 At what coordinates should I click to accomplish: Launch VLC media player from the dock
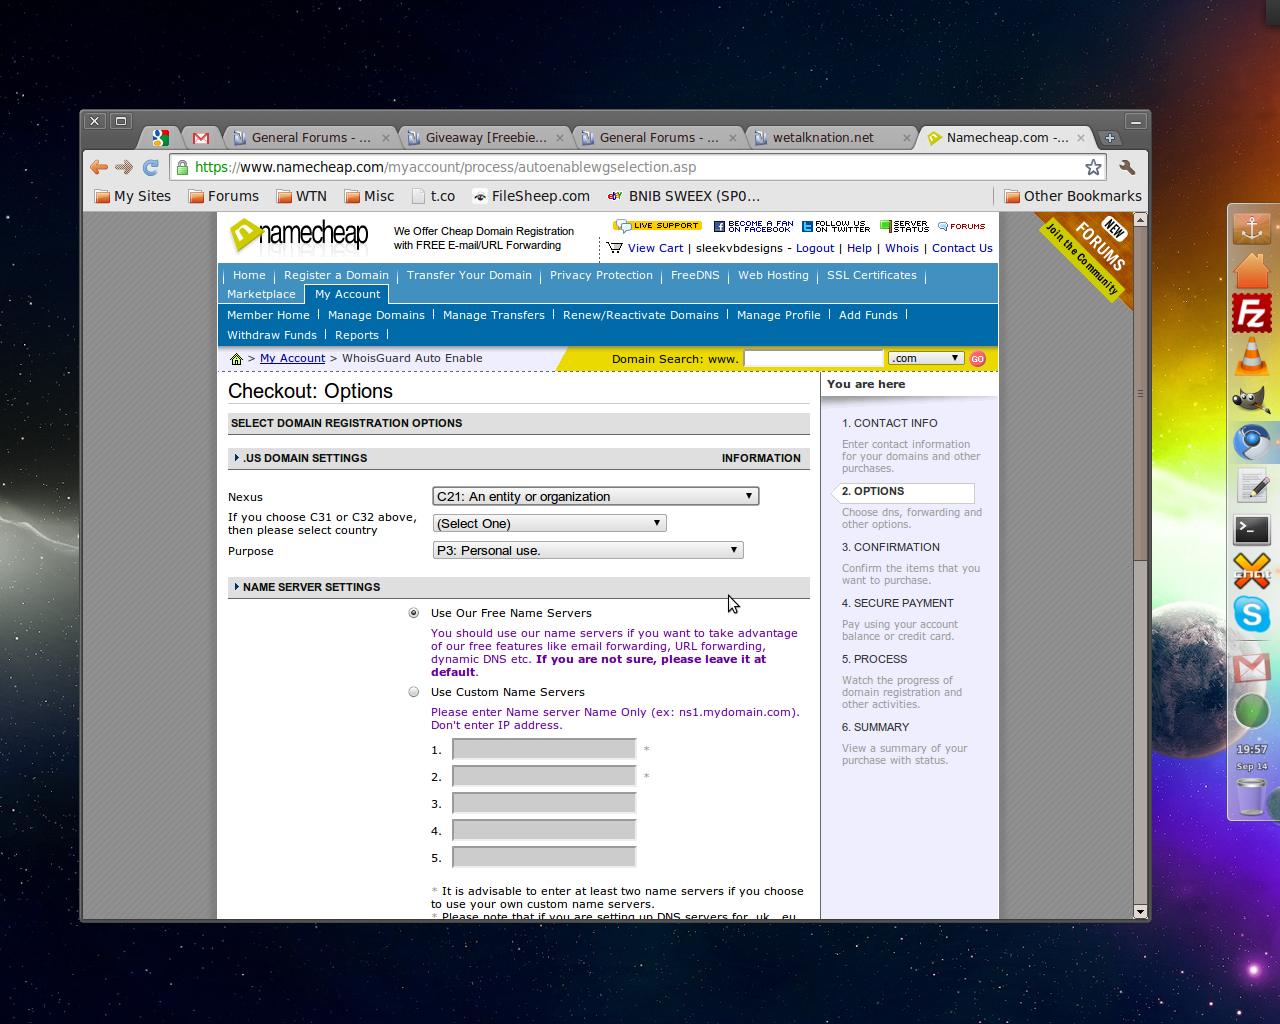point(1251,356)
